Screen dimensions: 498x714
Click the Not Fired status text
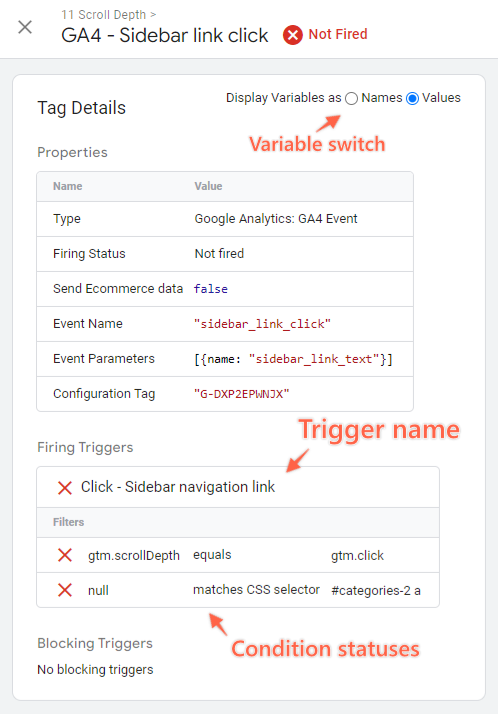[x=338, y=34]
